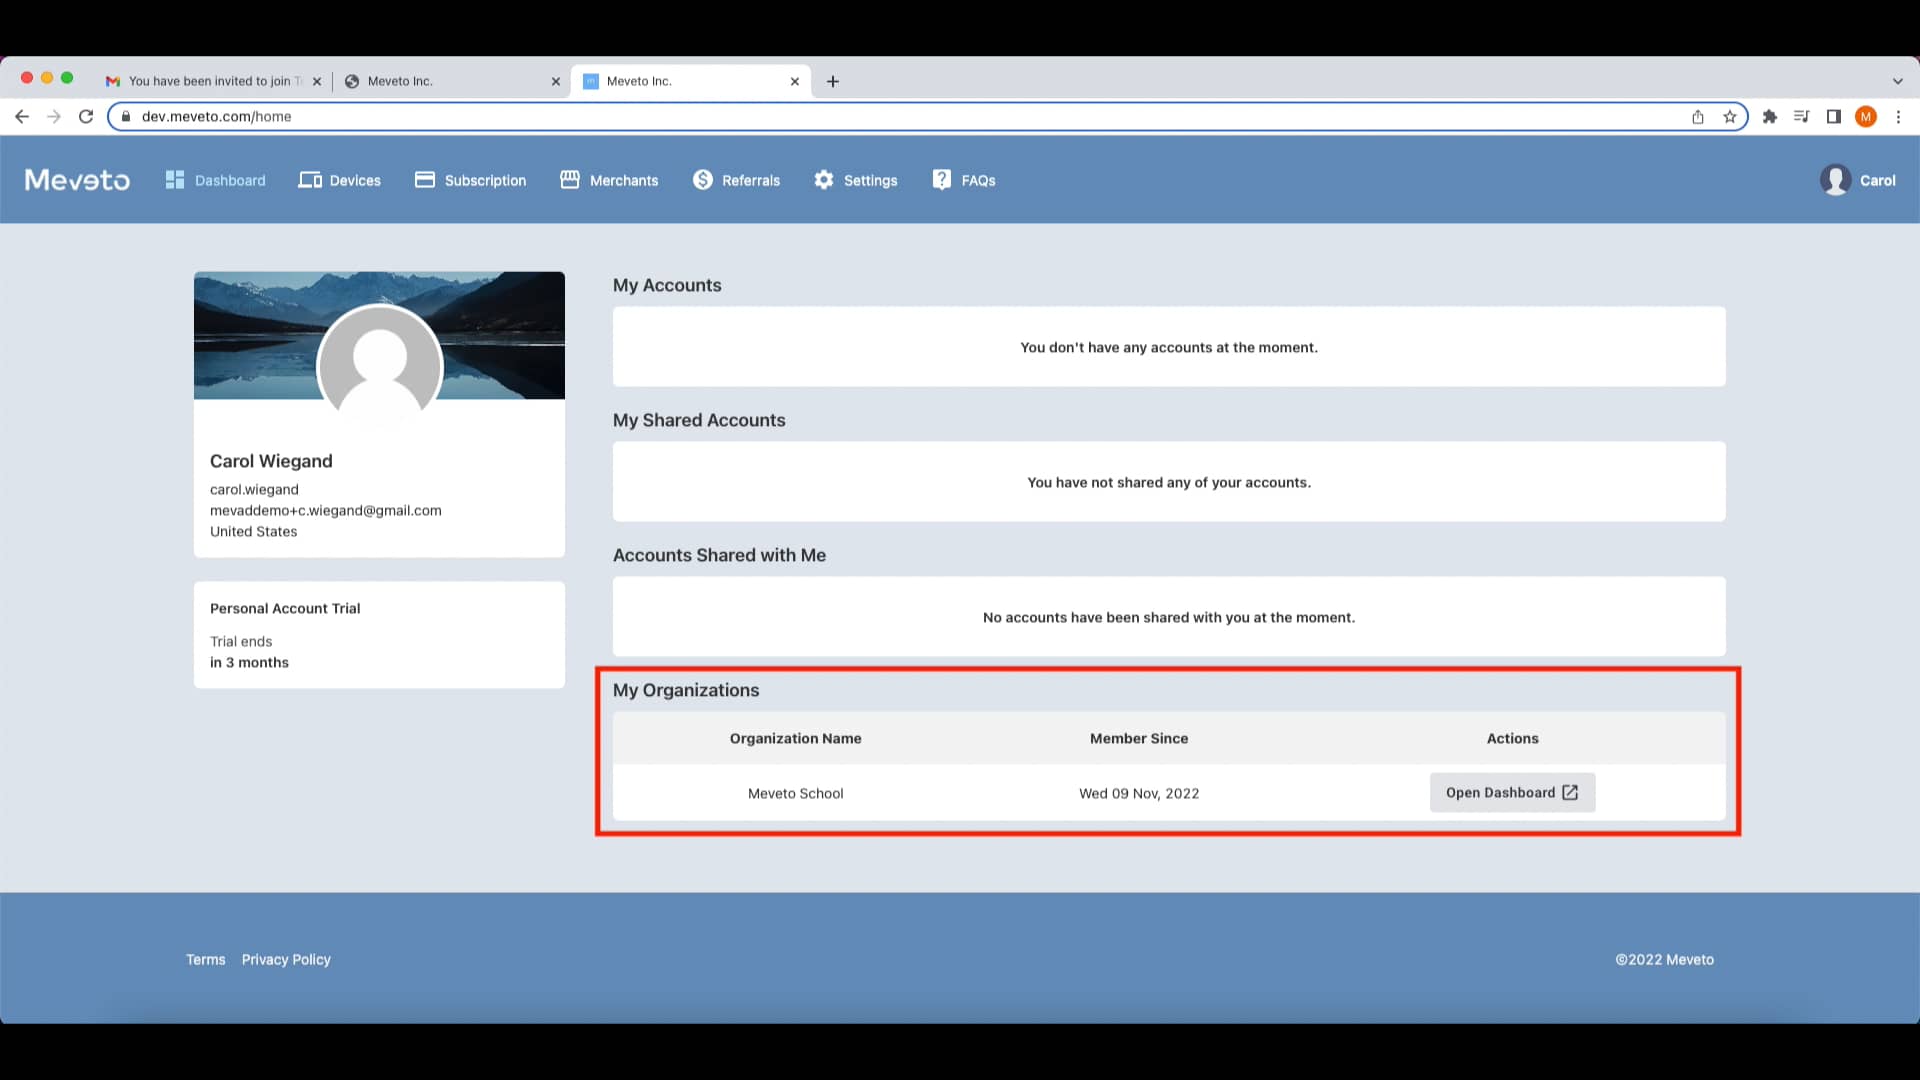Select the Dashboard grid icon
Screen dimensions: 1920x1080
(174, 180)
